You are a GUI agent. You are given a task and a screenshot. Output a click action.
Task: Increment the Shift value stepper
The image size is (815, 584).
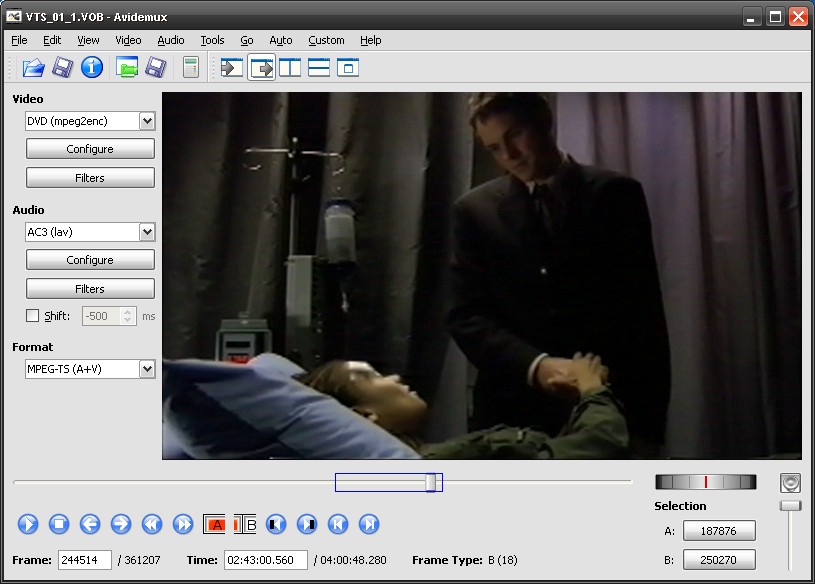(x=127, y=312)
